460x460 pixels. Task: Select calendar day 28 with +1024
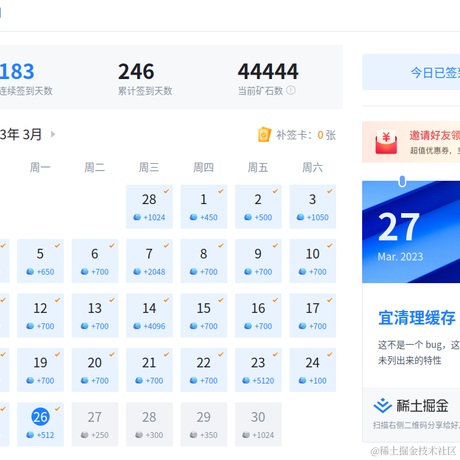(149, 207)
